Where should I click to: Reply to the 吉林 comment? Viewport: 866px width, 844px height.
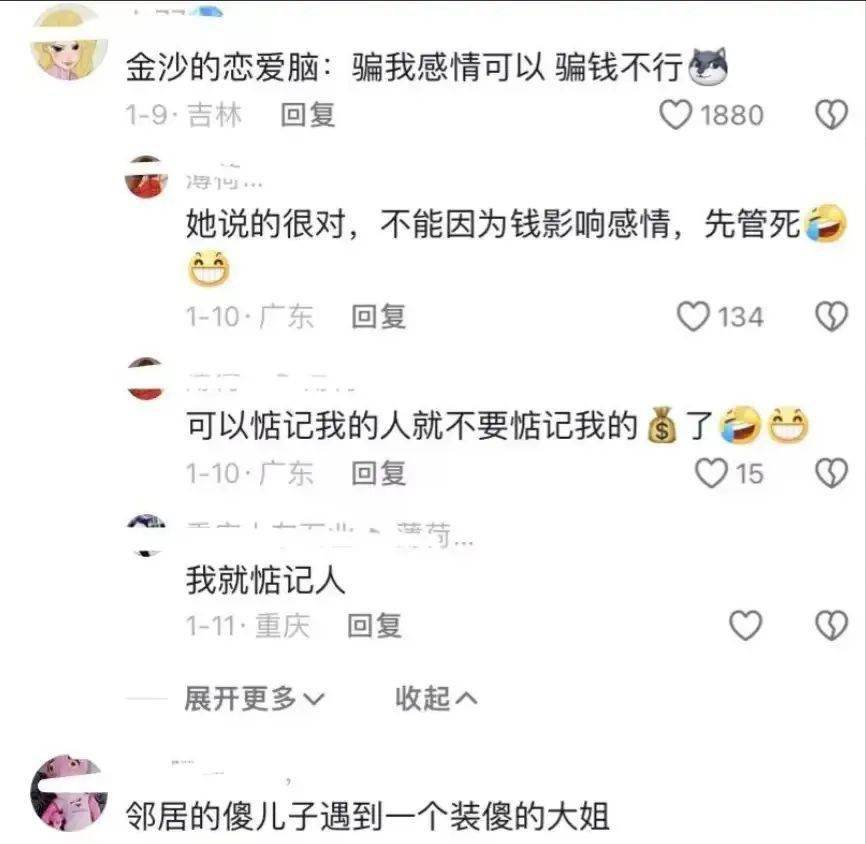[308, 115]
